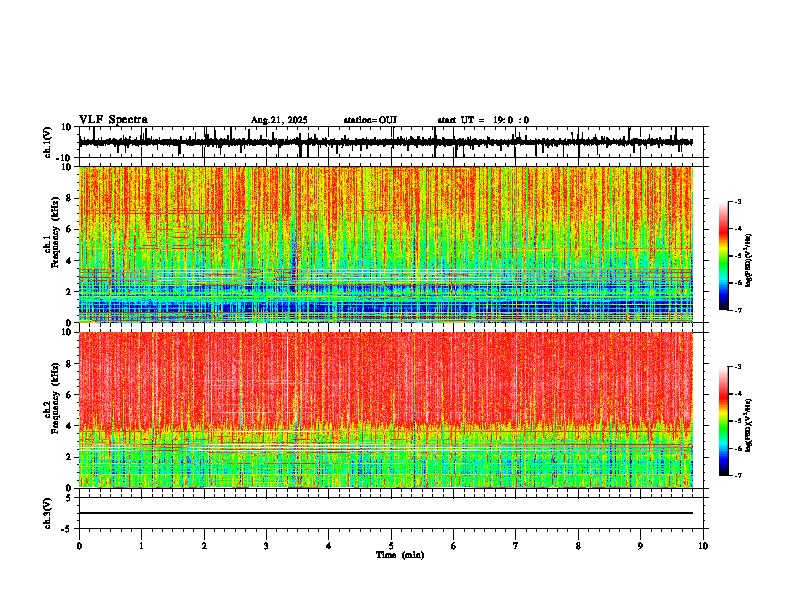The height and width of the screenshot is (612, 792).
Task: Click the "6" kHz tick on ch.2 frequency axis
Action: pos(69,395)
